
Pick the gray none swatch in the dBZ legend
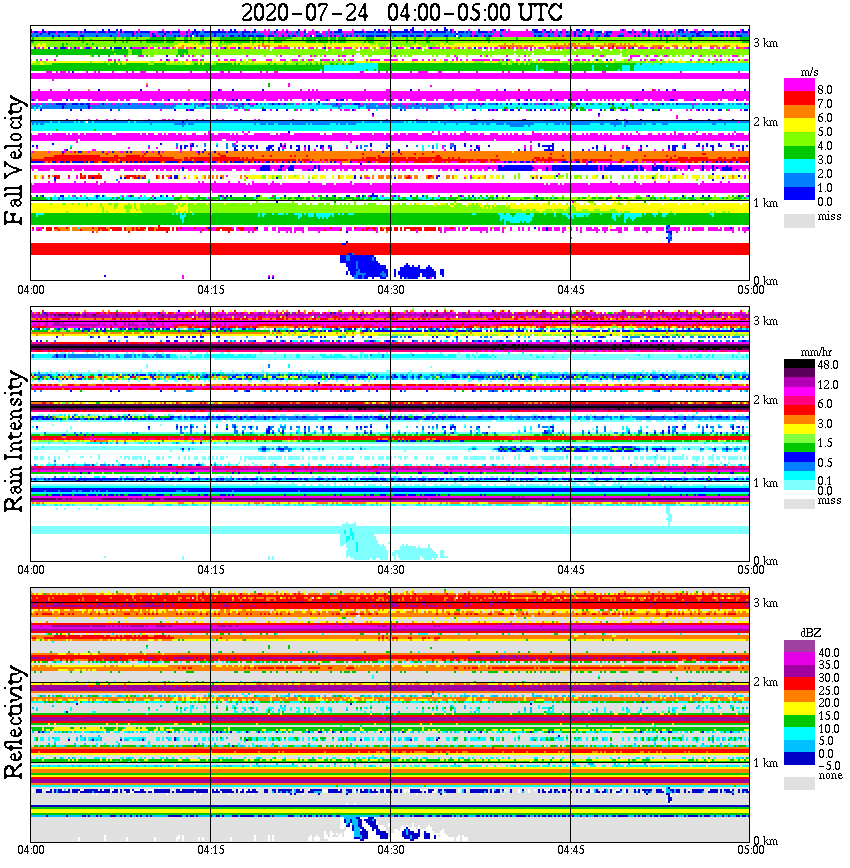(799, 783)
